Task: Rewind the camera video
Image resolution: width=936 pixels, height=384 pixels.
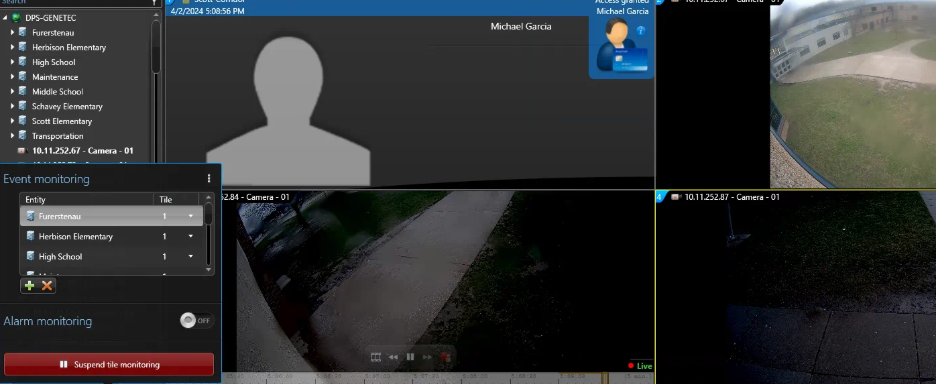Action: coord(393,357)
